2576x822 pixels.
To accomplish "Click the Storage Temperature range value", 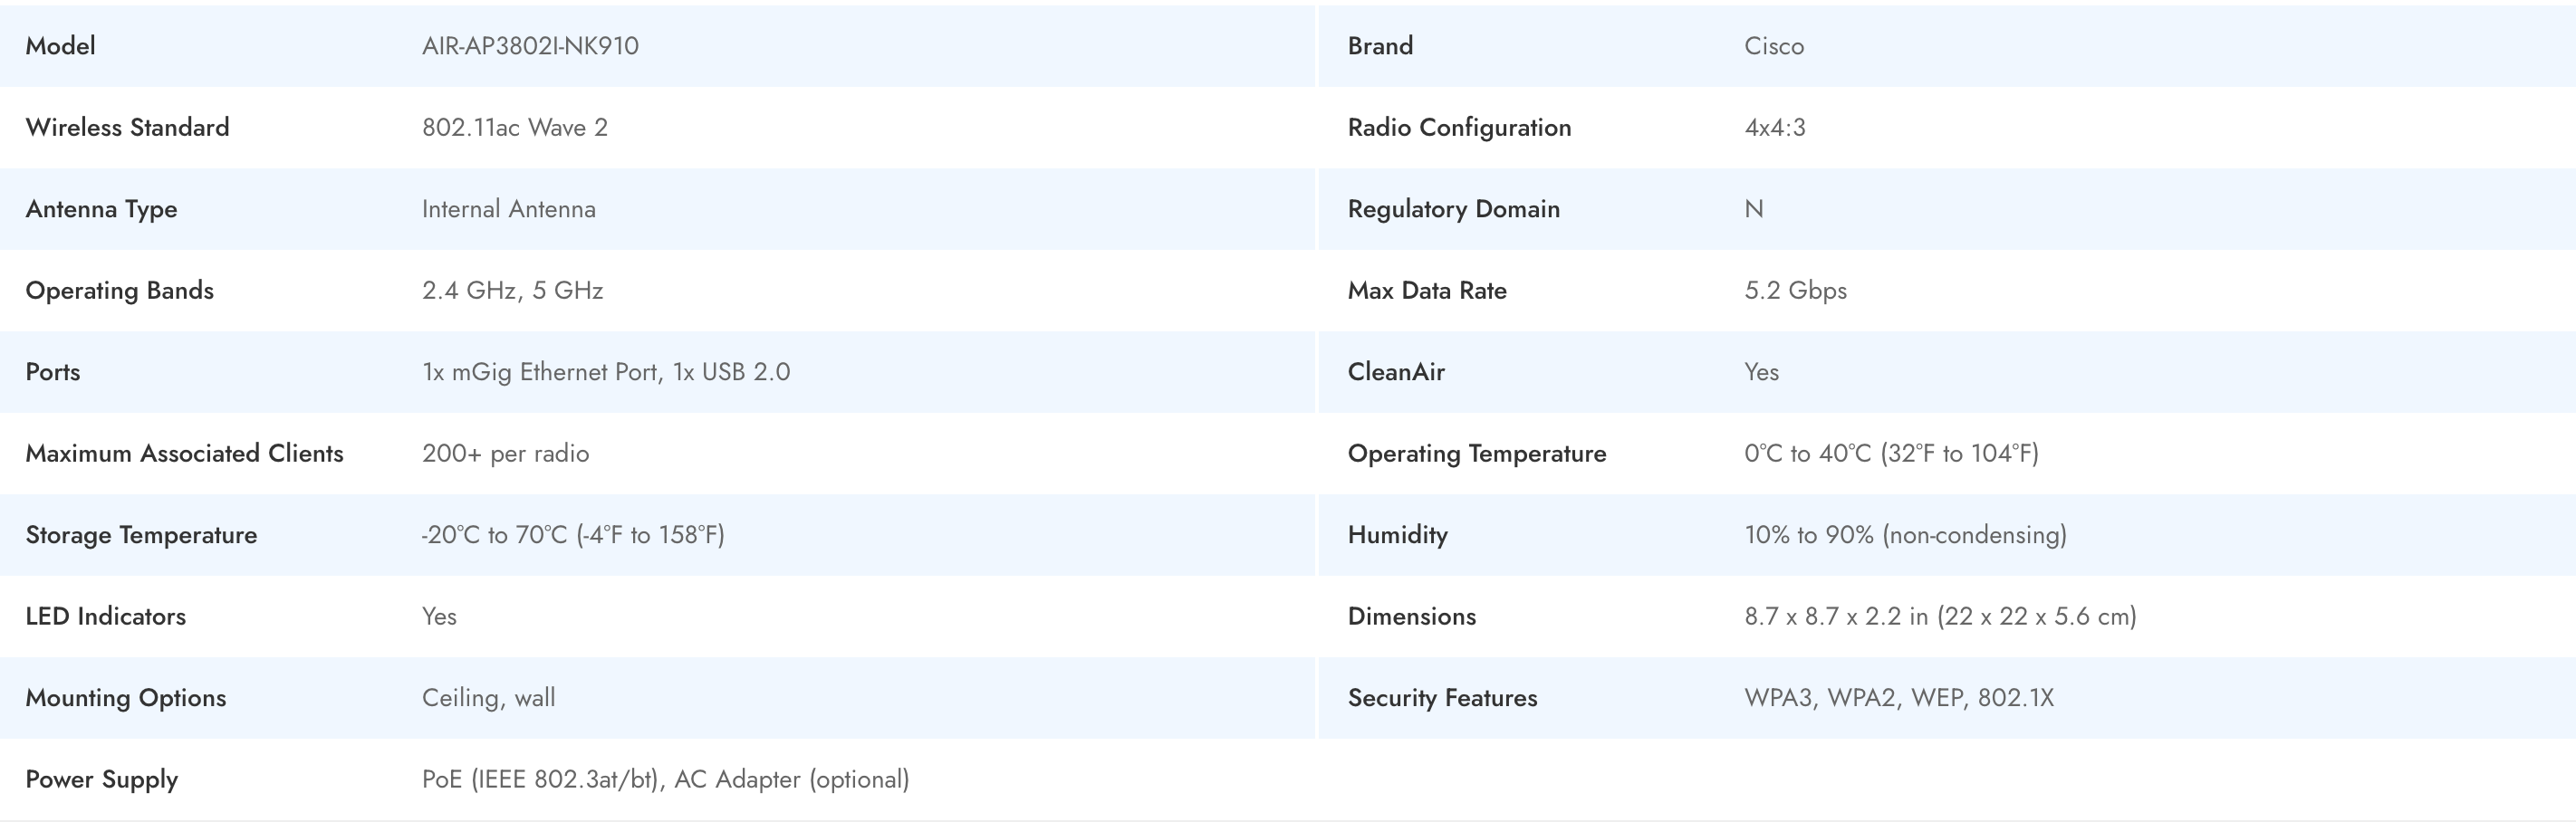I will (573, 535).
